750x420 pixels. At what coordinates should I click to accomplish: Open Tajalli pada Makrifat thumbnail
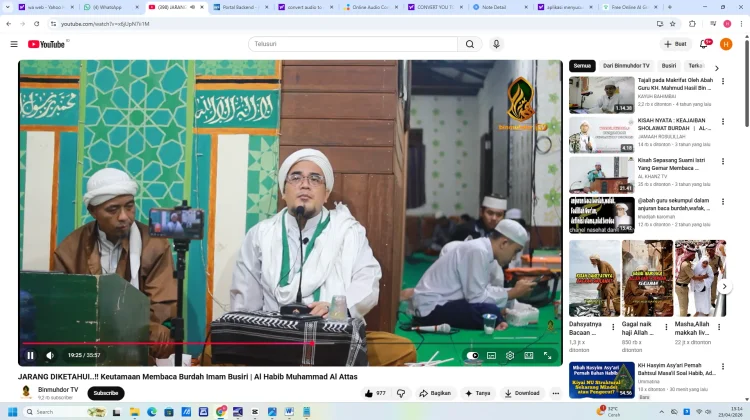pyautogui.click(x=602, y=95)
